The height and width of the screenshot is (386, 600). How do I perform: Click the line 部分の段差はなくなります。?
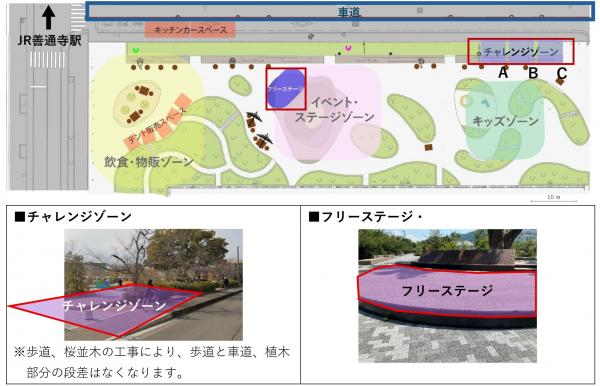[x=106, y=372]
